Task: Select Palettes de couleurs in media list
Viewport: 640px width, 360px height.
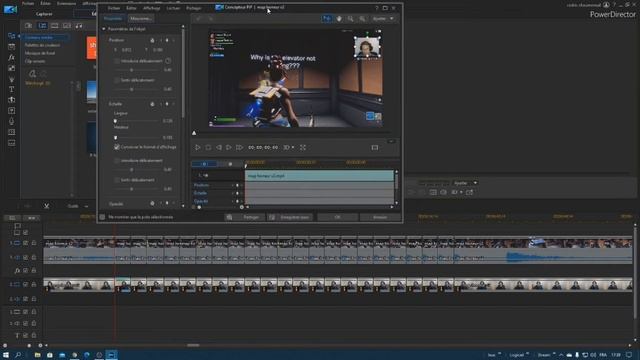Action: [x=42, y=45]
